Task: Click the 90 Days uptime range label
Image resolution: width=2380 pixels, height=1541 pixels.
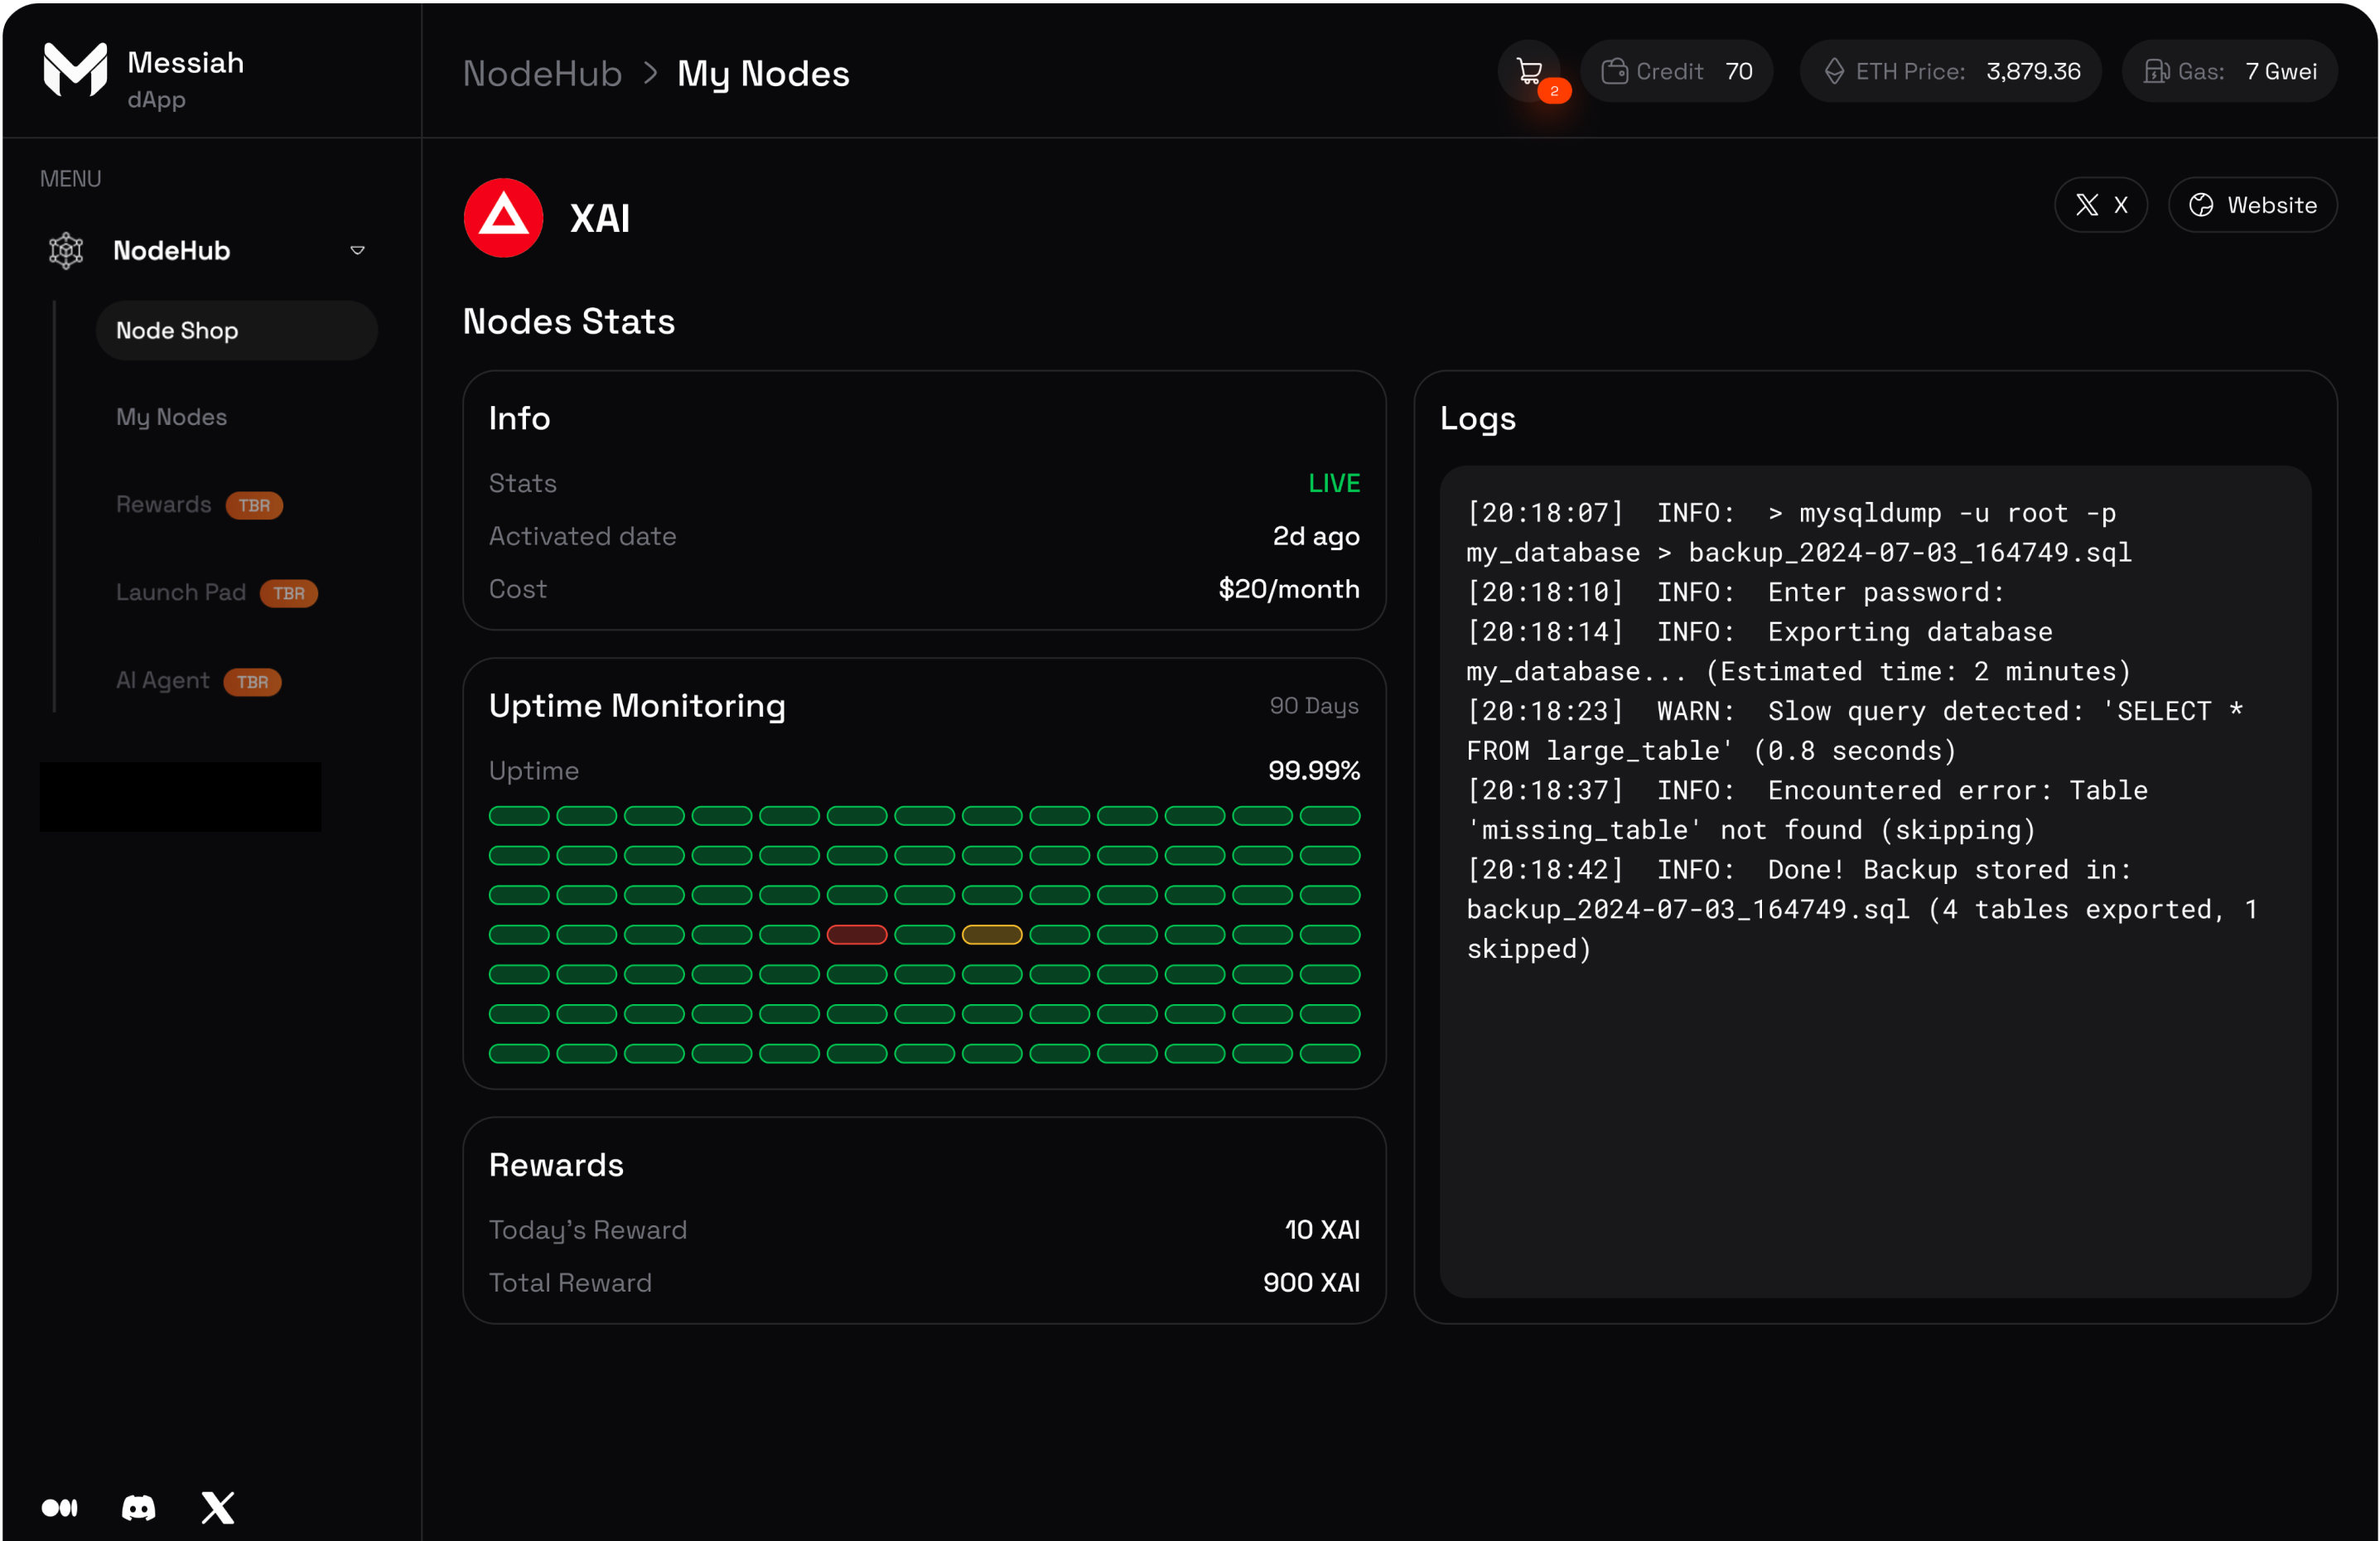Action: point(1313,706)
